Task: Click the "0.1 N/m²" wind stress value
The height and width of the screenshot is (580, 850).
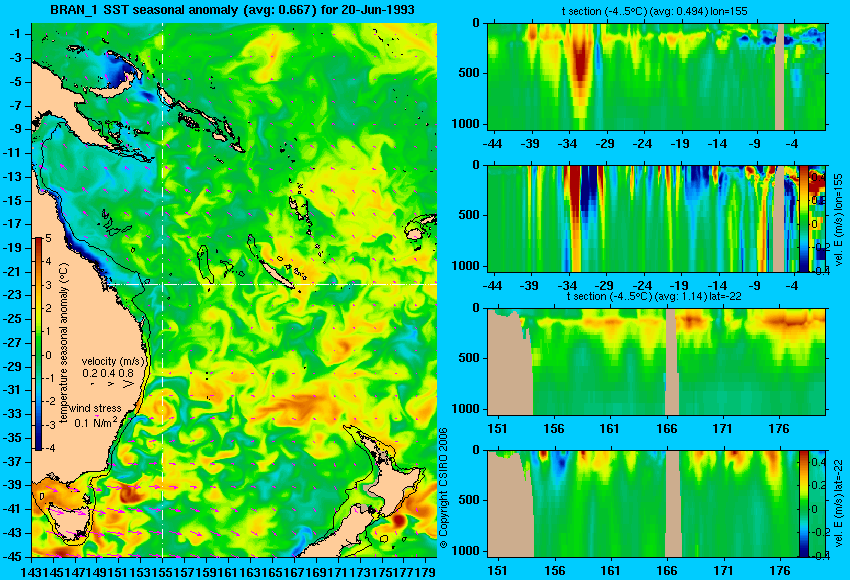Action: click(x=95, y=422)
